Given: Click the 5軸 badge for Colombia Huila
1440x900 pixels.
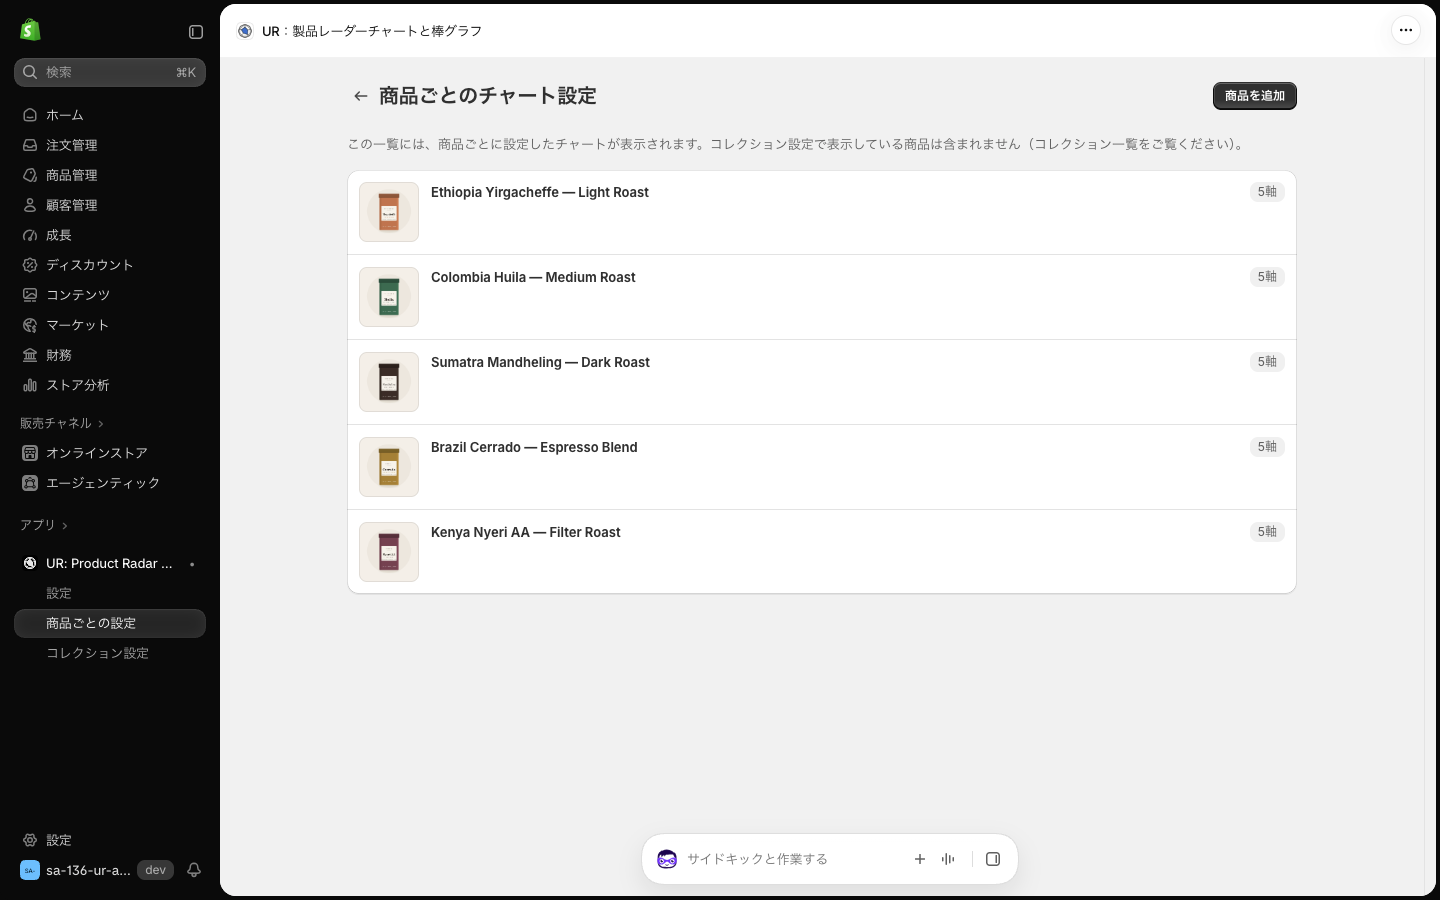Looking at the screenshot, I should [1267, 277].
